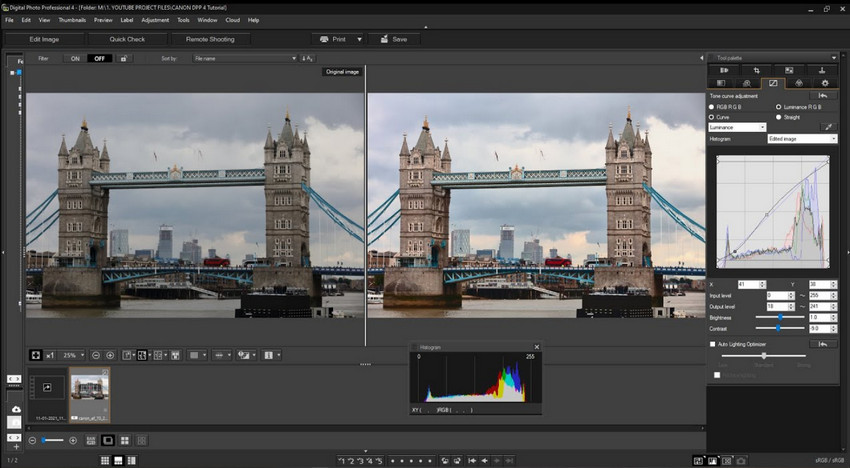Open the Sort by File name dropdown
The image size is (850, 468).
(x=244, y=59)
